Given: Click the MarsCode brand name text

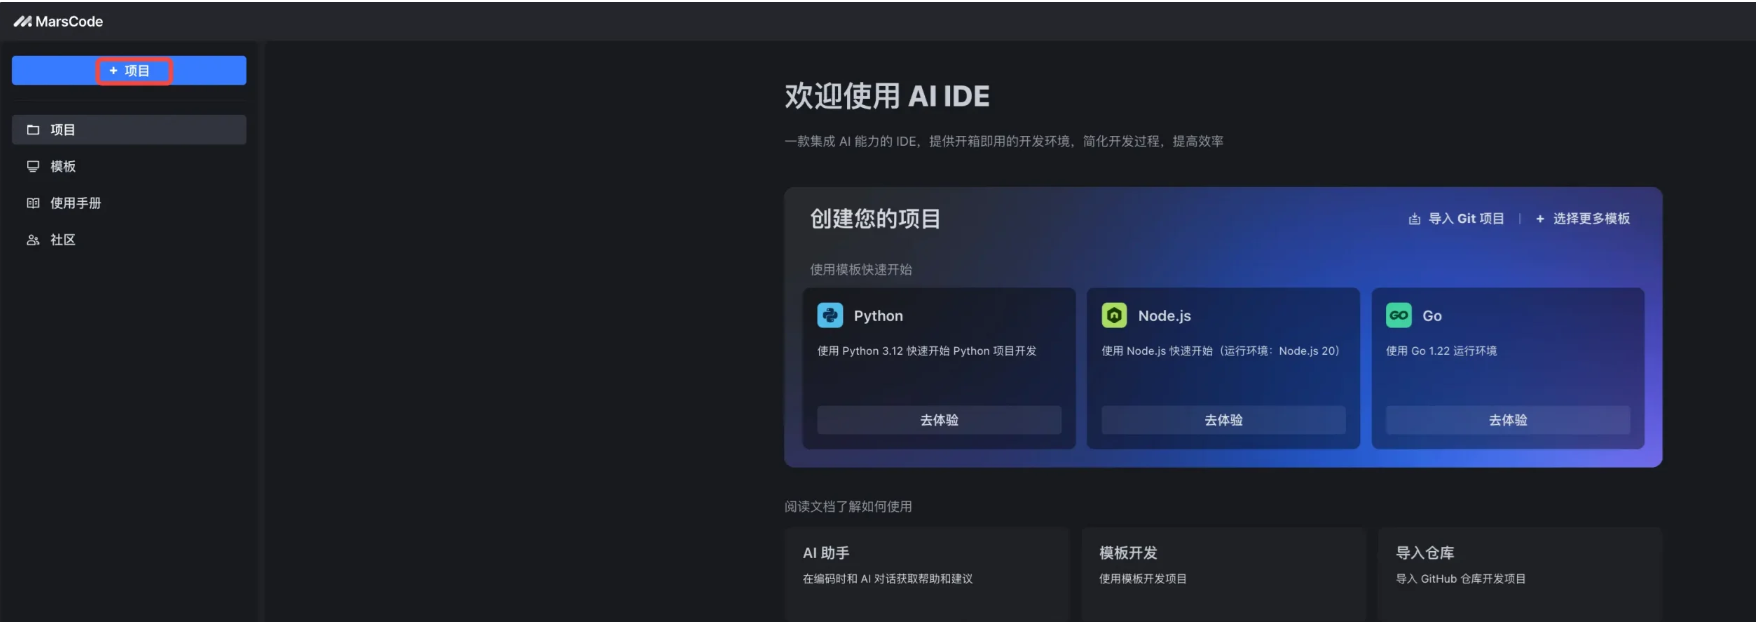Looking at the screenshot, I should point(69,21).
